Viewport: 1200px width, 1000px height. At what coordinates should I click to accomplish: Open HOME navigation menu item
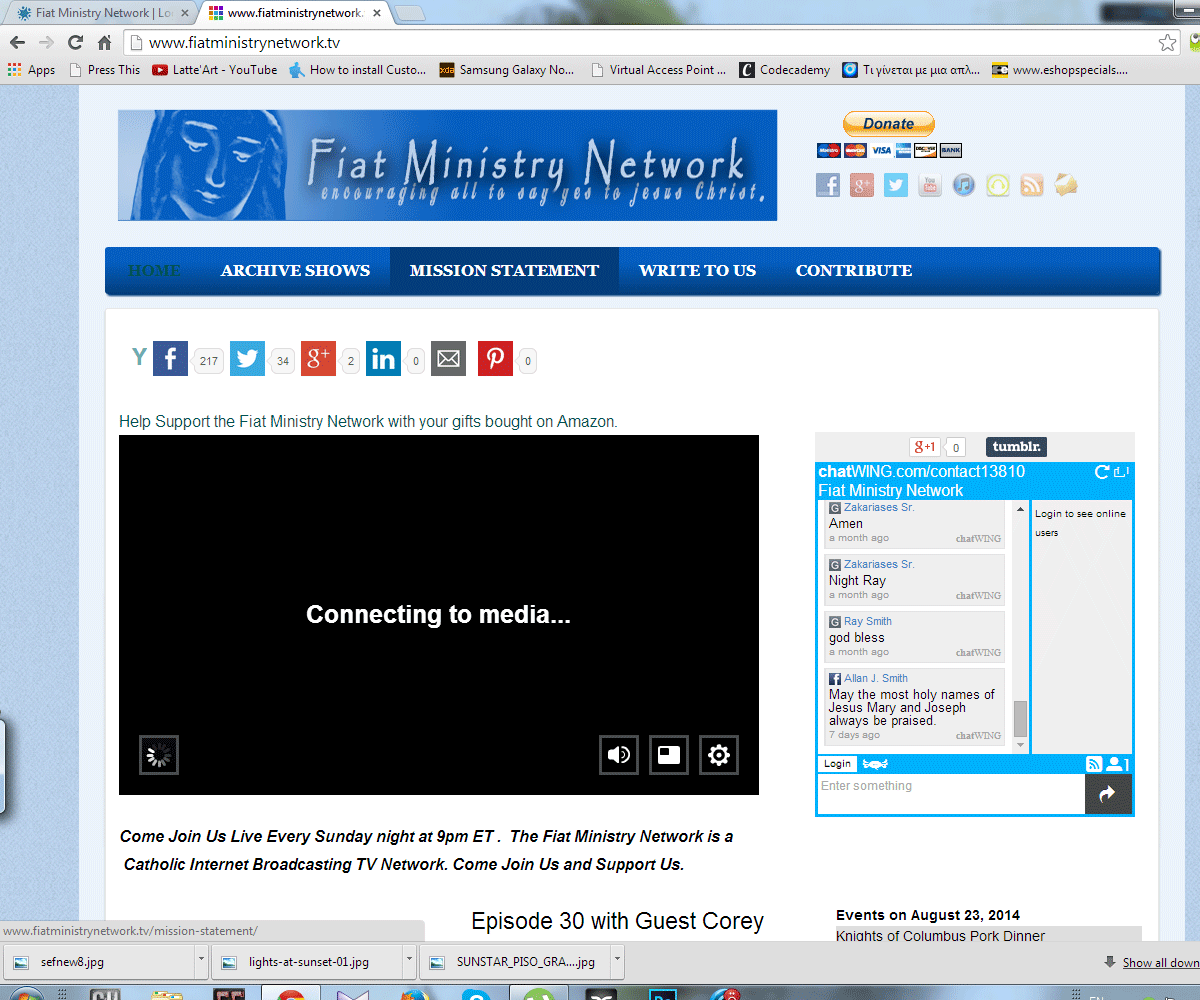(154, 271)
